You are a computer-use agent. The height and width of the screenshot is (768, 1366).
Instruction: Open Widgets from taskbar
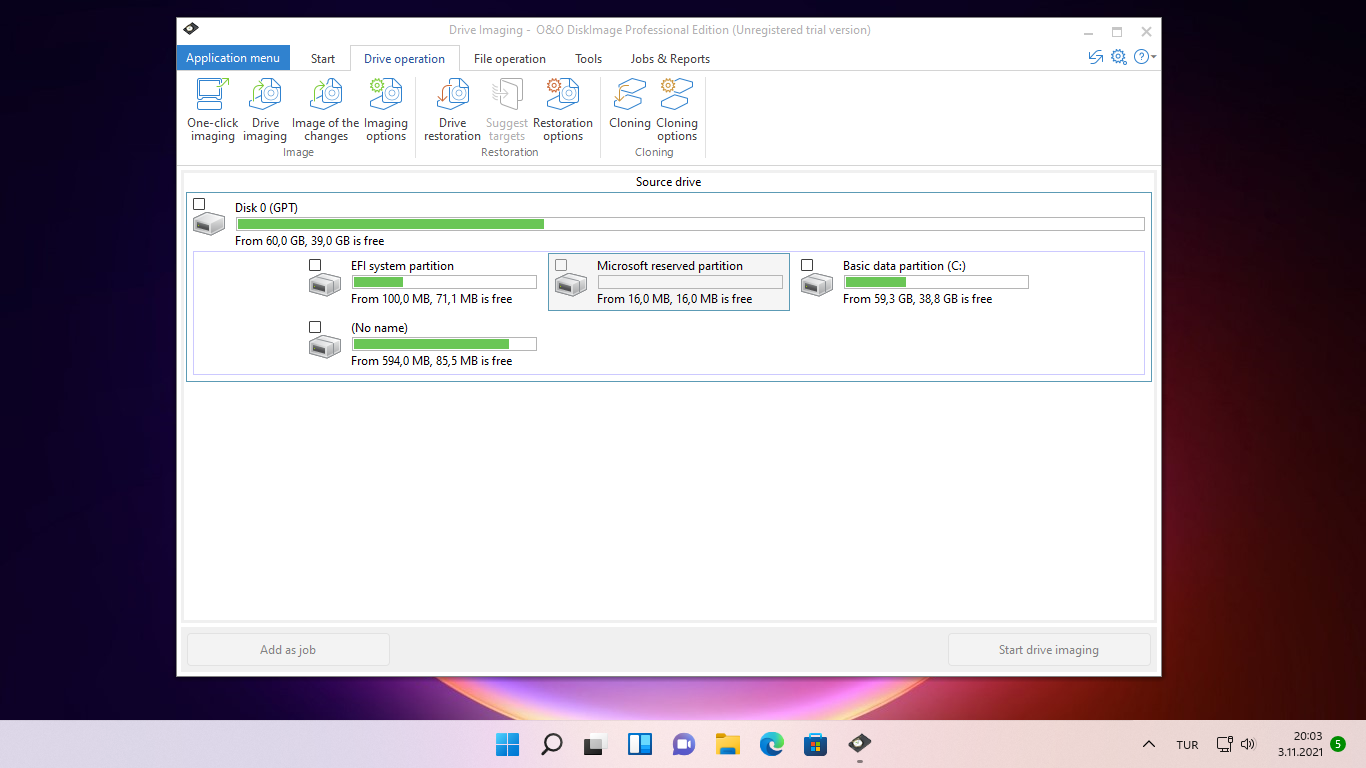pos(639,744)
